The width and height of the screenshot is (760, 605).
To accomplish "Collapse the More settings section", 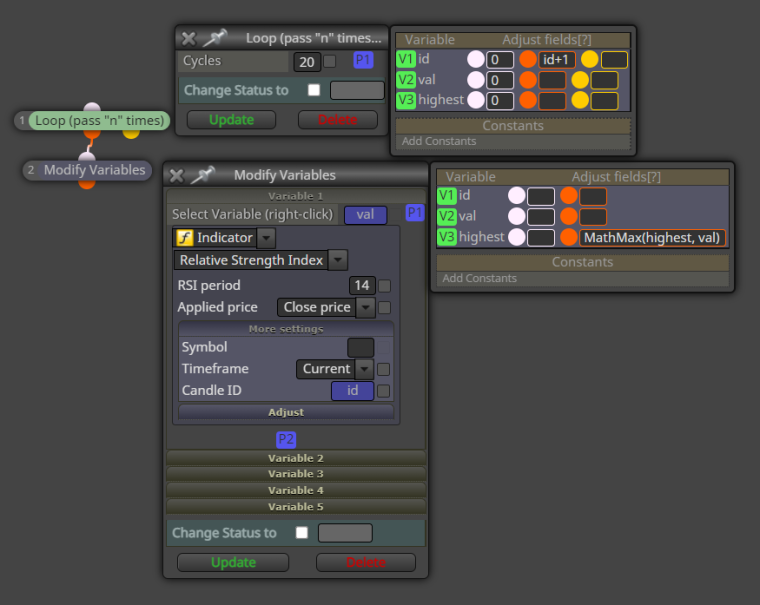I will [x=286, y=329].
